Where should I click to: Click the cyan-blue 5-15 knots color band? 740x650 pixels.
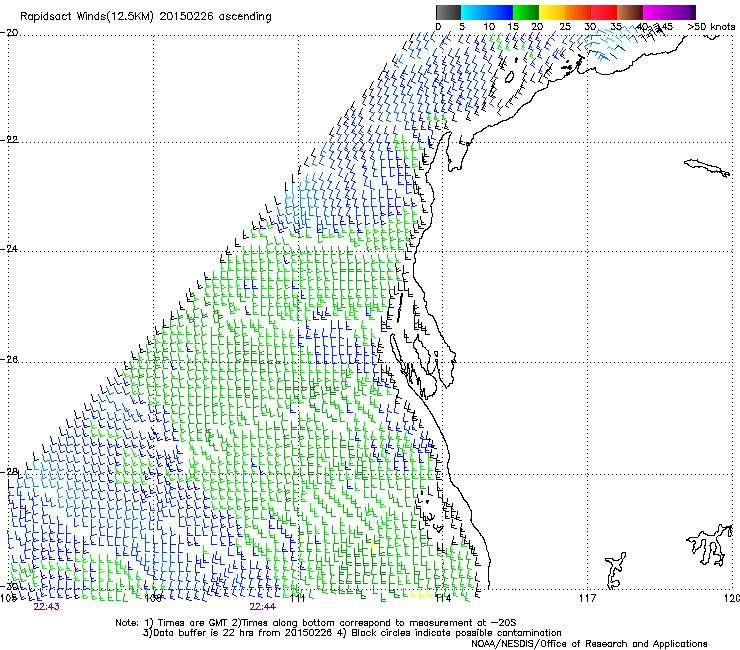(x=487, y=12)
